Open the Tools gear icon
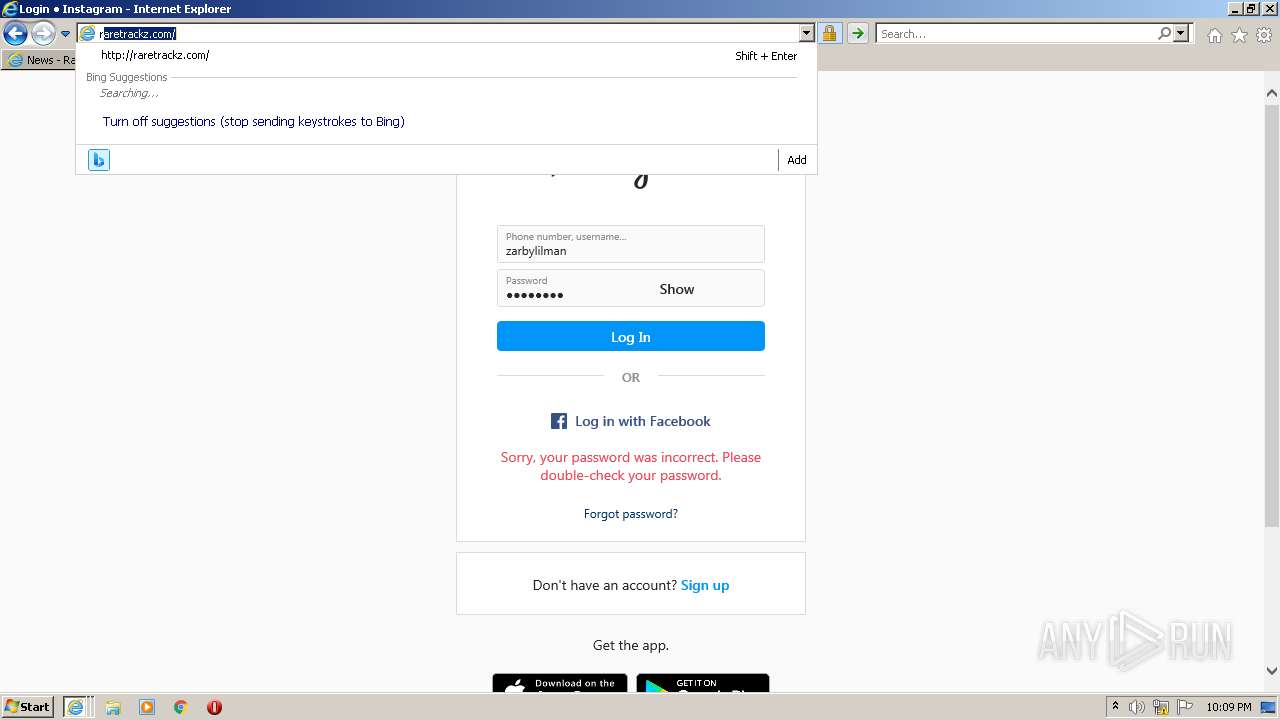Screen dimensions: 1280x720 coord(1264,35)
